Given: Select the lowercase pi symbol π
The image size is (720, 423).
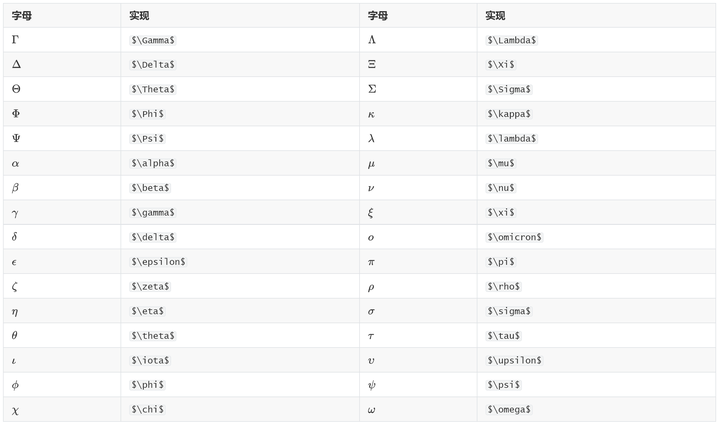Looking at the screenshot, I should tap(371, 261).
